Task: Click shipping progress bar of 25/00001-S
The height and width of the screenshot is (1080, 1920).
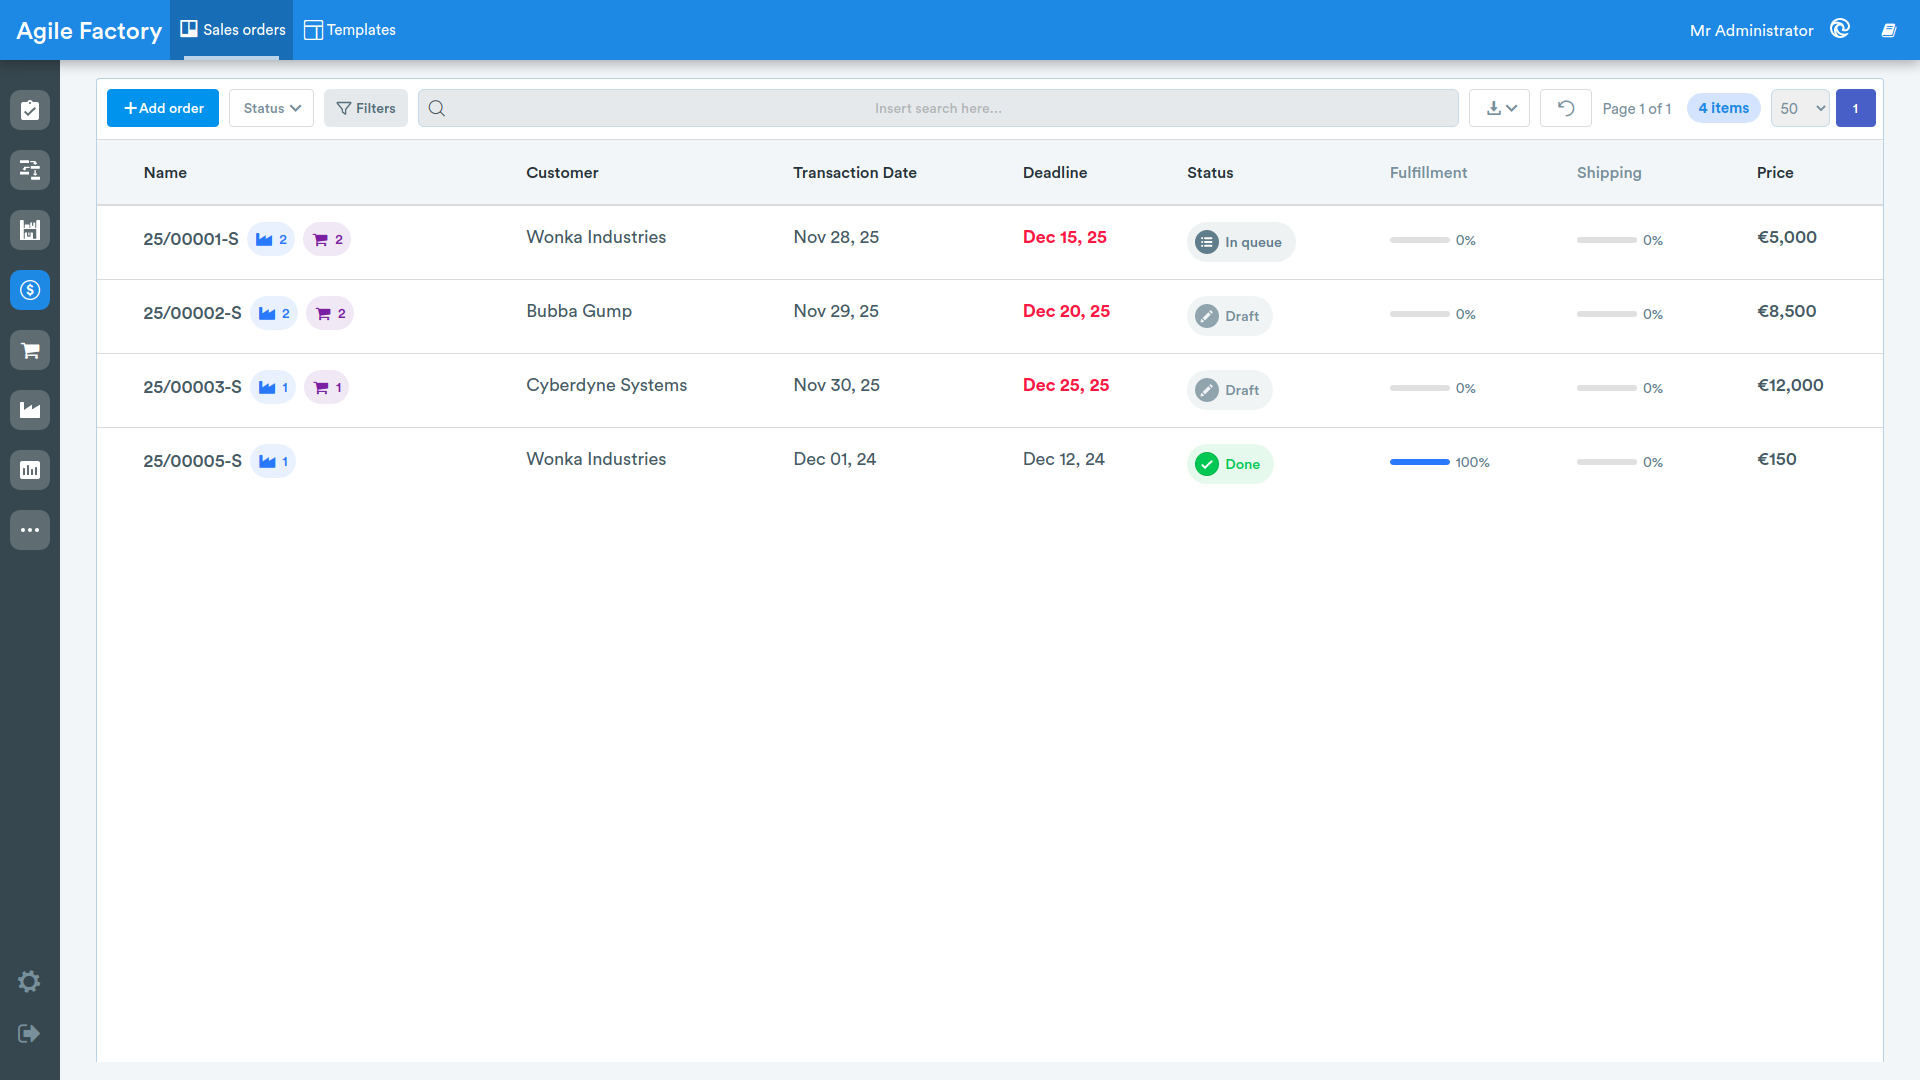Action: click(1607, 240)
